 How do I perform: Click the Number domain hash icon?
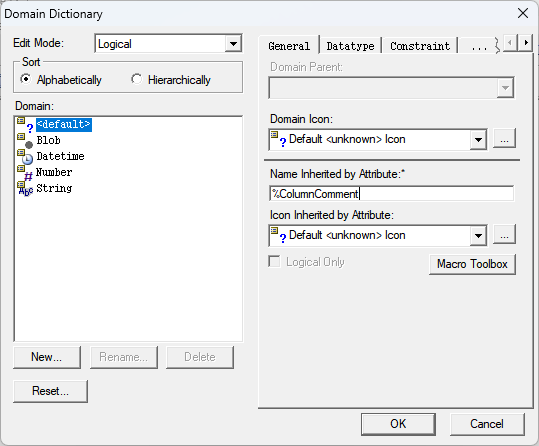pyautogui.click(x=25, y=173)
